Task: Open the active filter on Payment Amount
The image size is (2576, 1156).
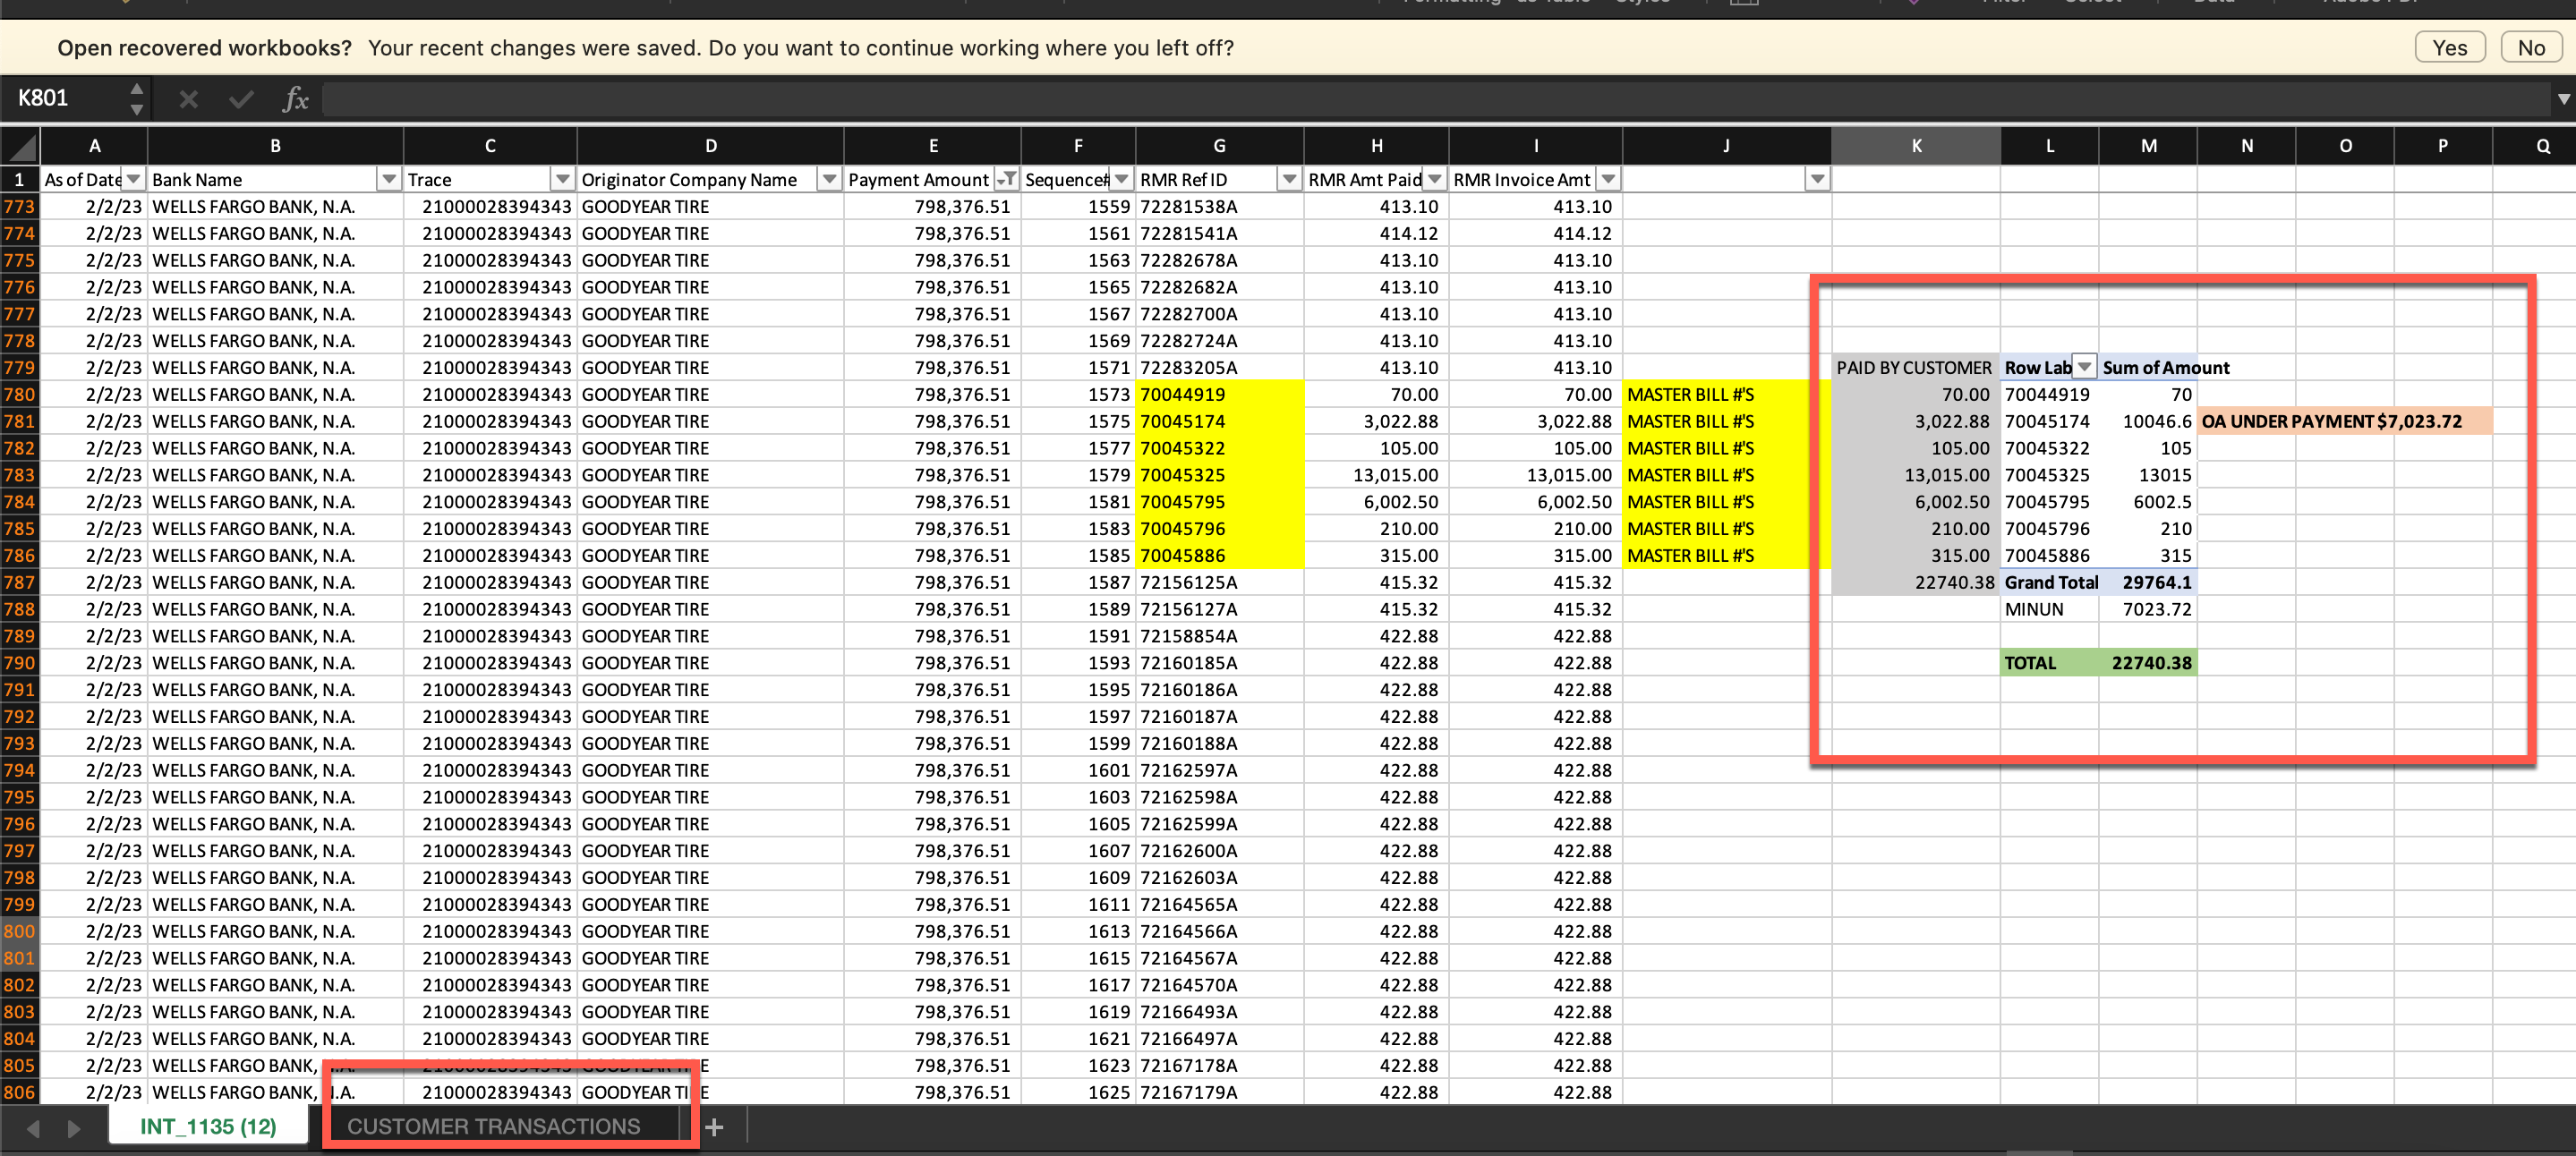Action: pyautogui.click(x=1007, y=179)
